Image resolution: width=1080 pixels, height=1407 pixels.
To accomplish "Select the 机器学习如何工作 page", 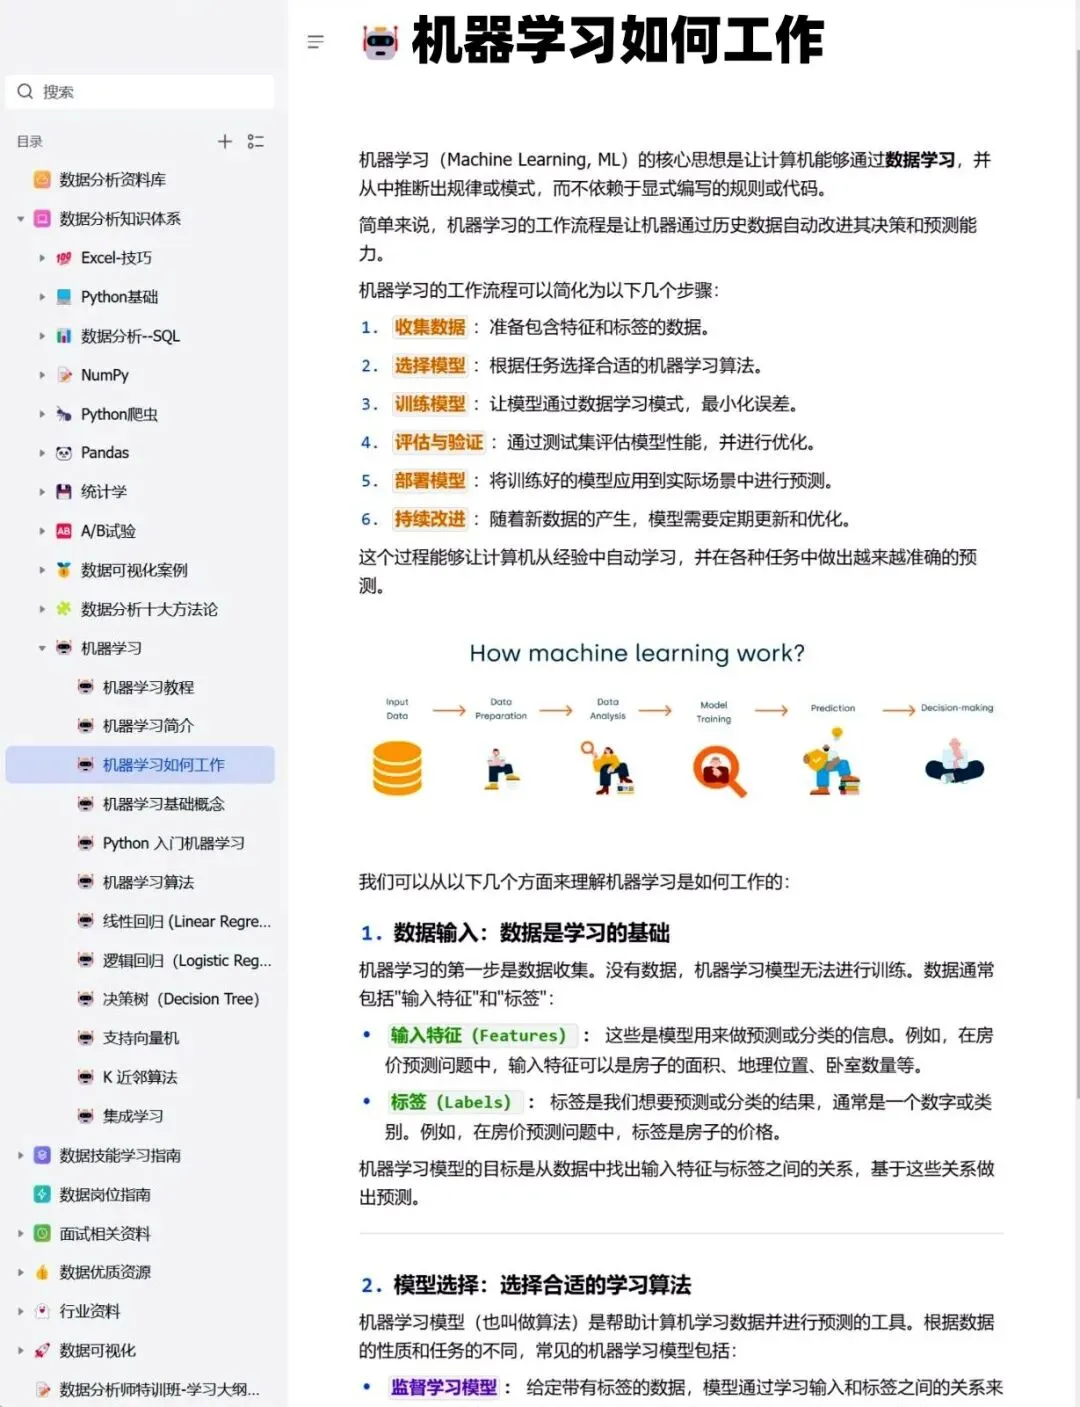I will tap(140, 765).
